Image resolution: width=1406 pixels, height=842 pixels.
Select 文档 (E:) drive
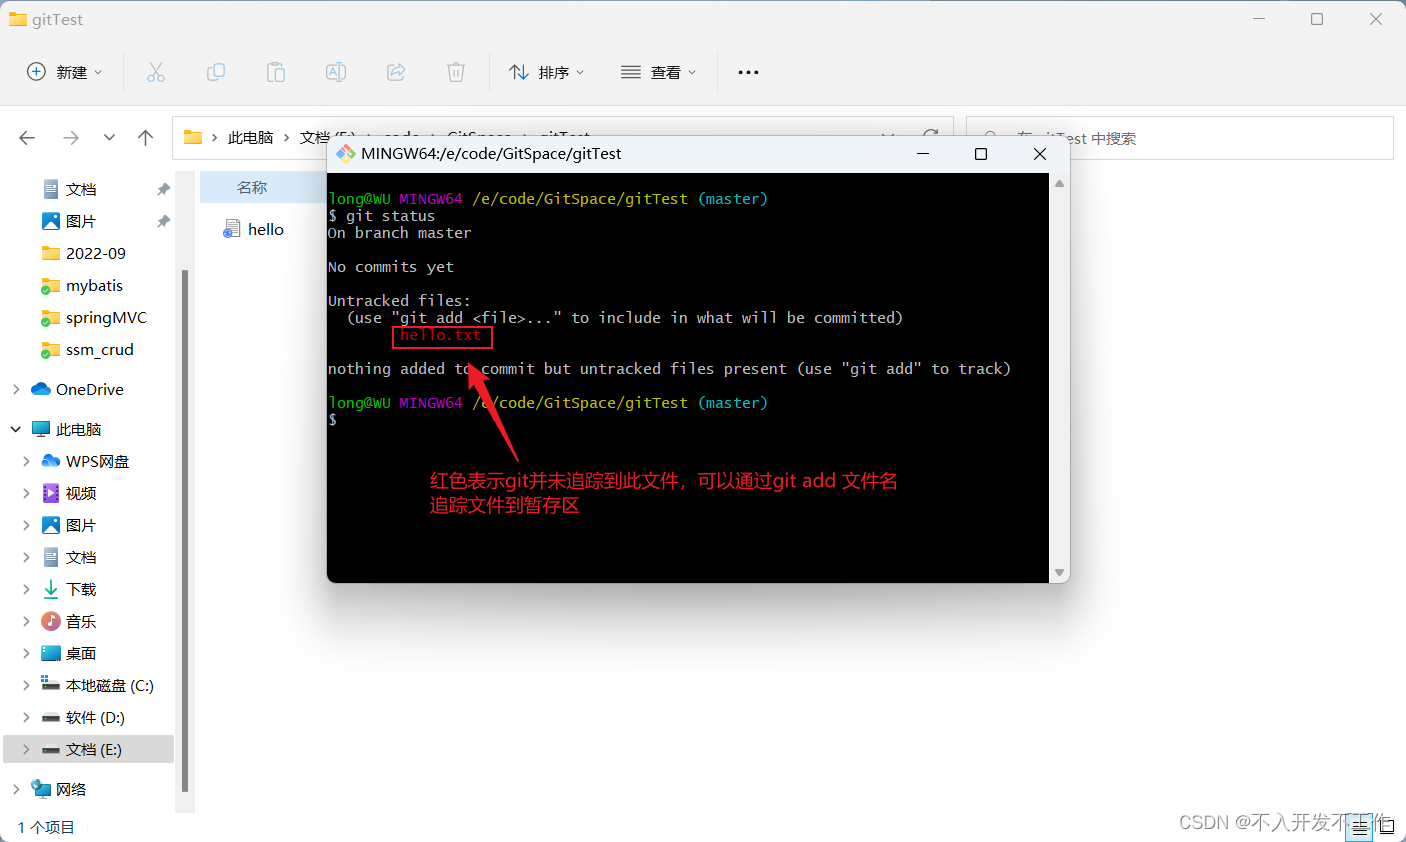tap(93, 749)
